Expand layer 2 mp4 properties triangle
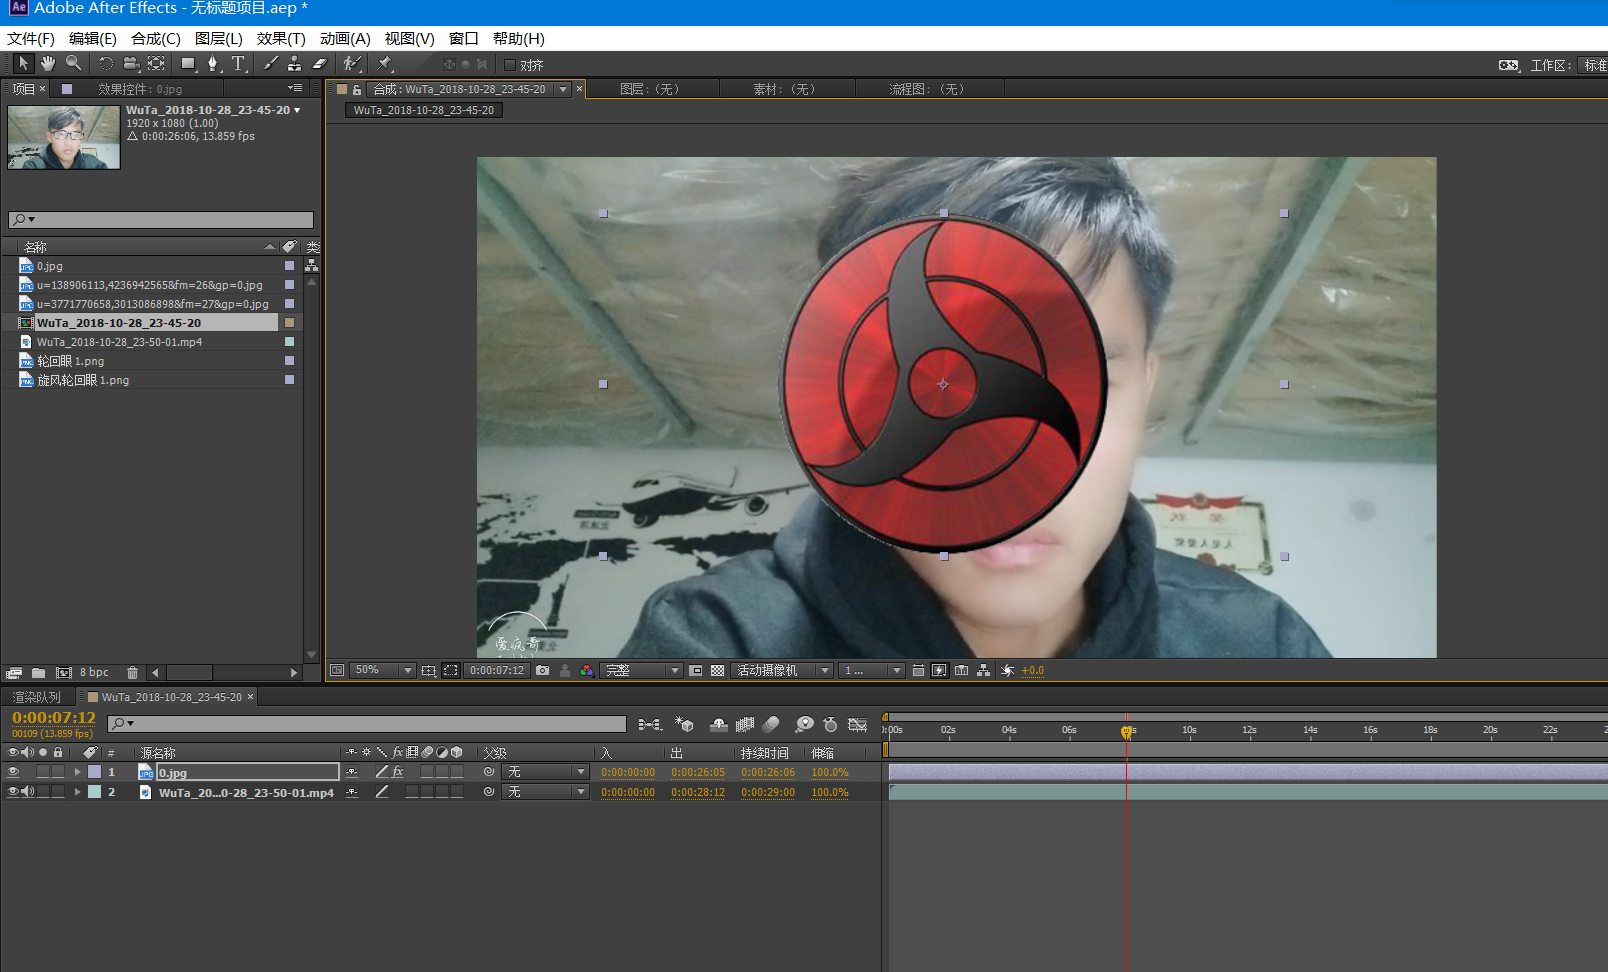 pos(77,791)
